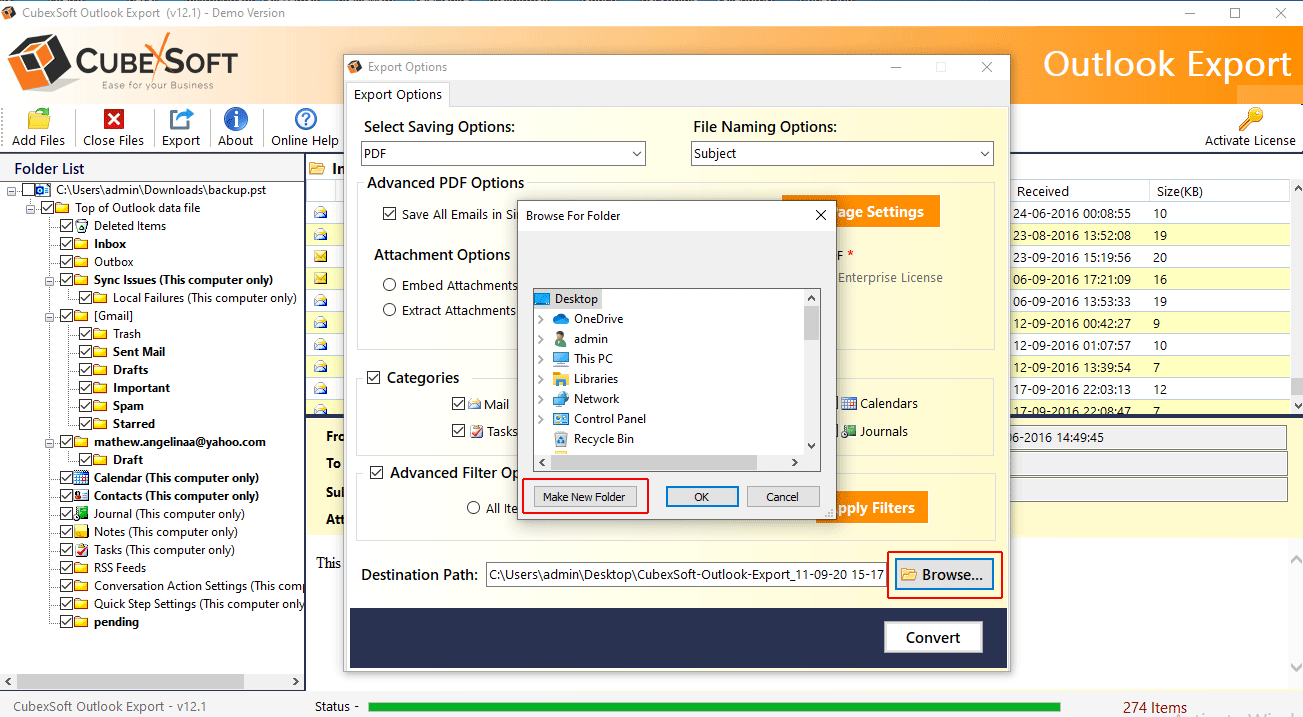Click the Calendars icon under Categories
The height and width of the screenshot is (717, 1303).
[x=849, y=404]
